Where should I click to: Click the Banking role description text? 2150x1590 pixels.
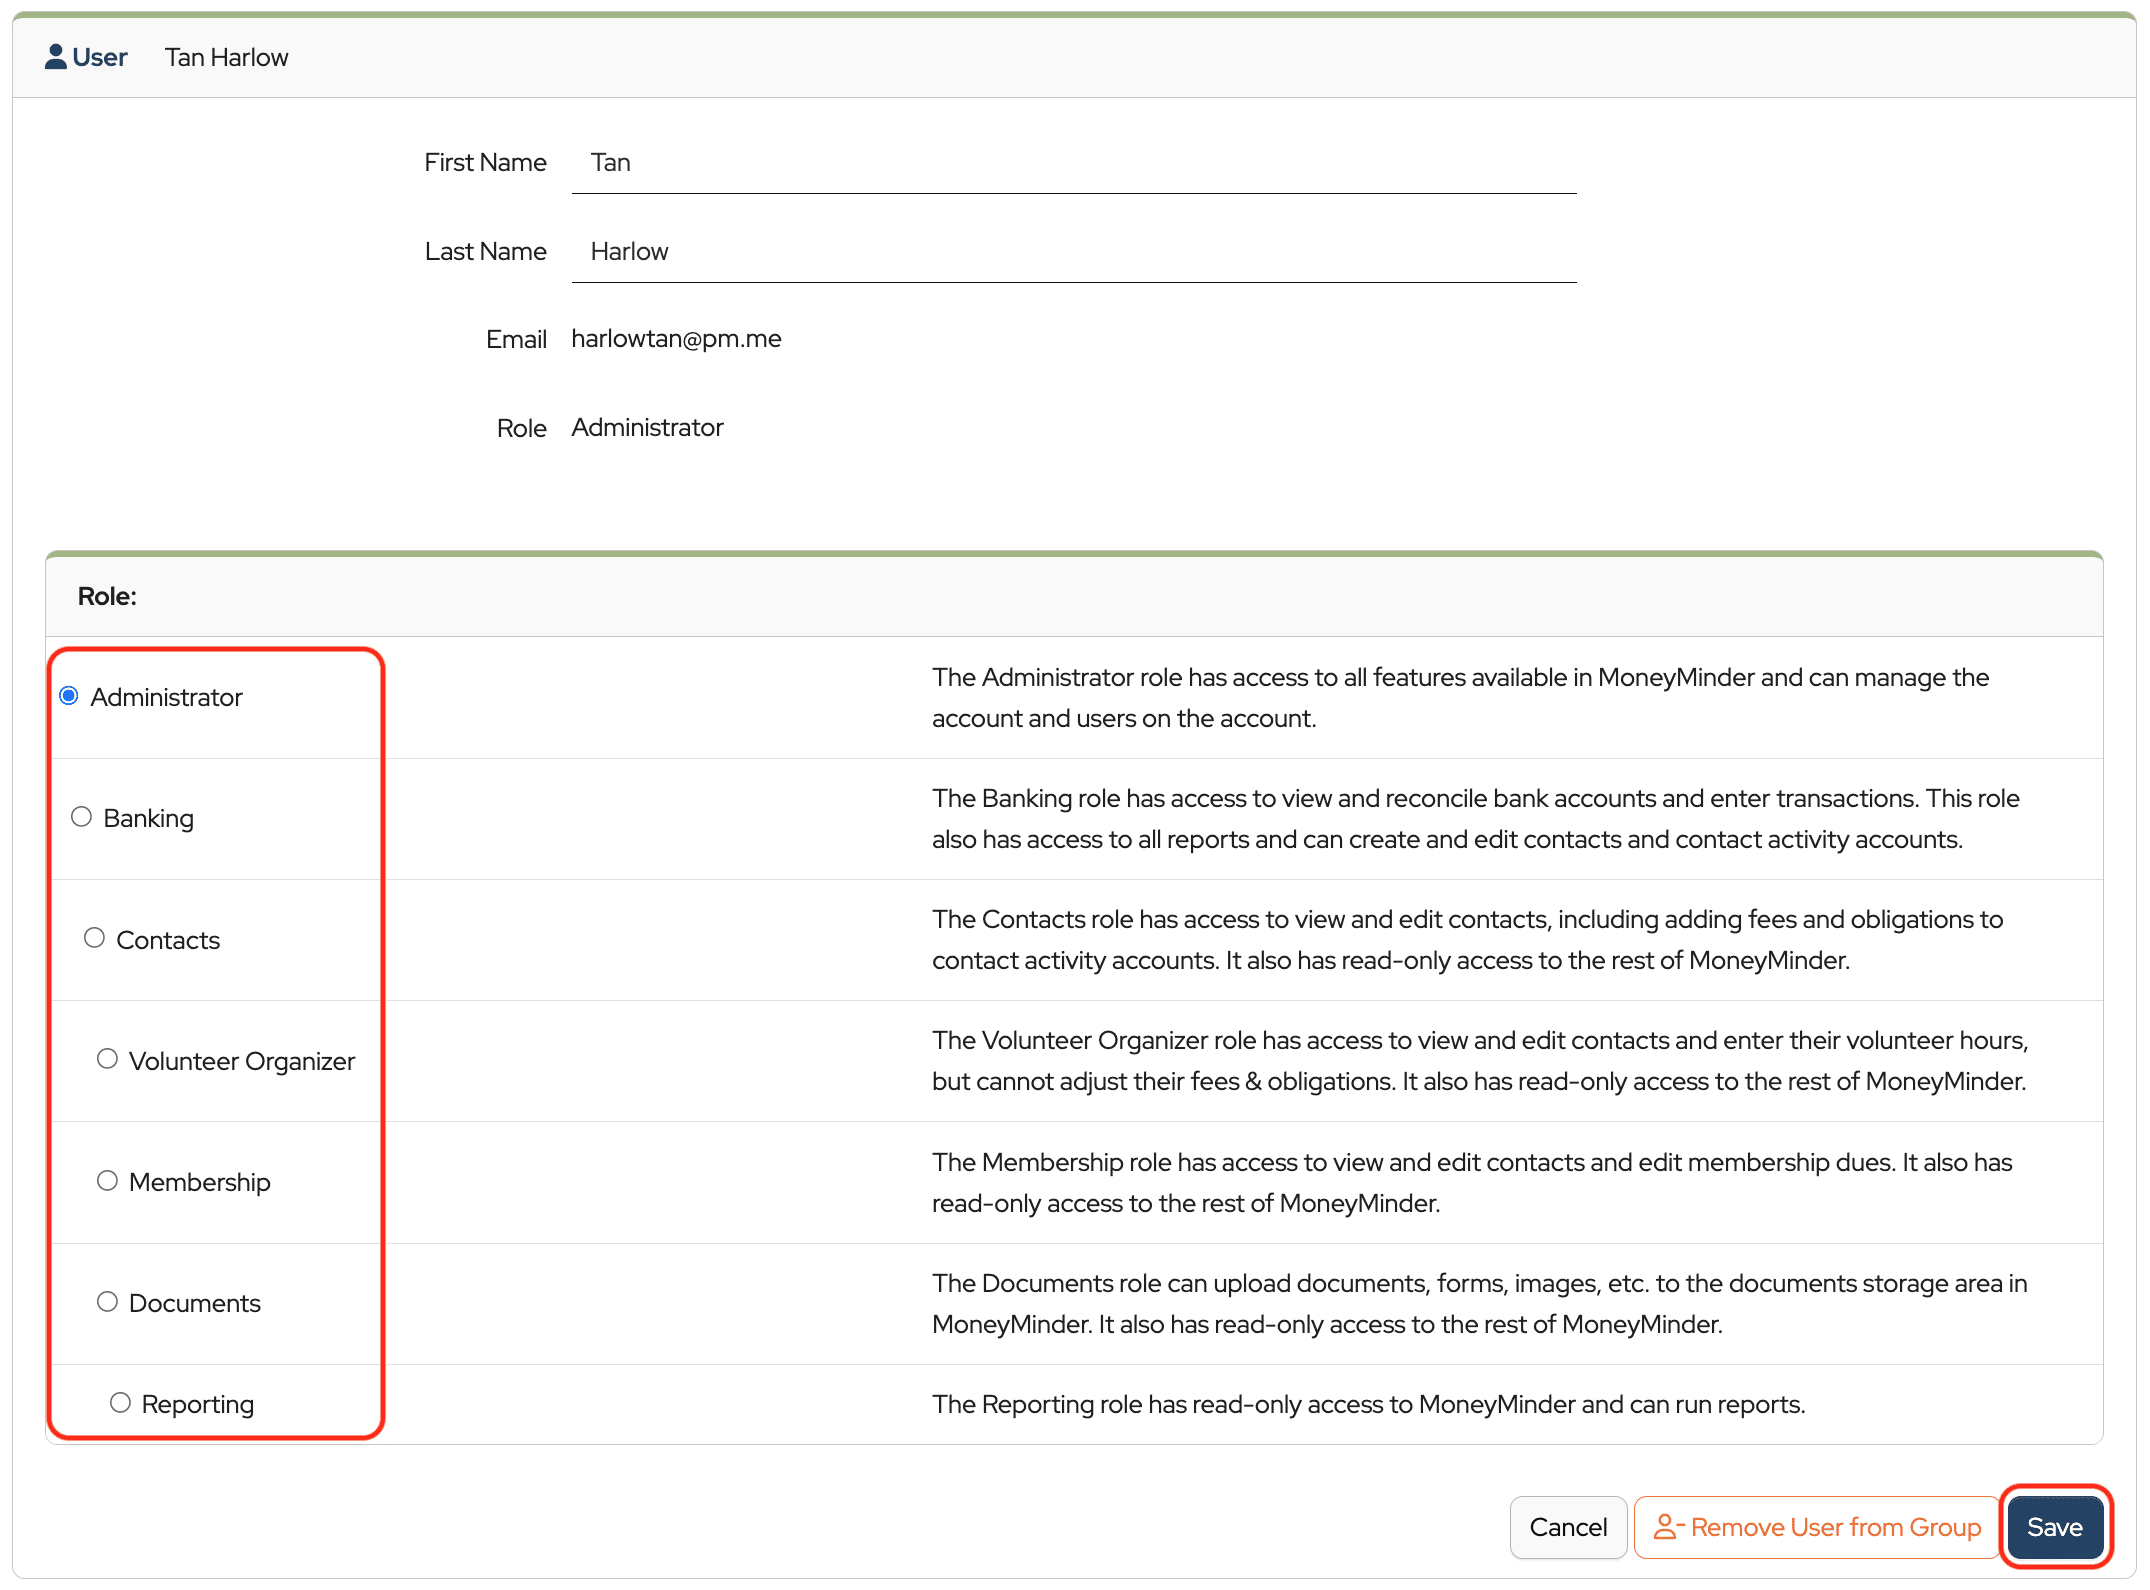(x=1476, y=819)
